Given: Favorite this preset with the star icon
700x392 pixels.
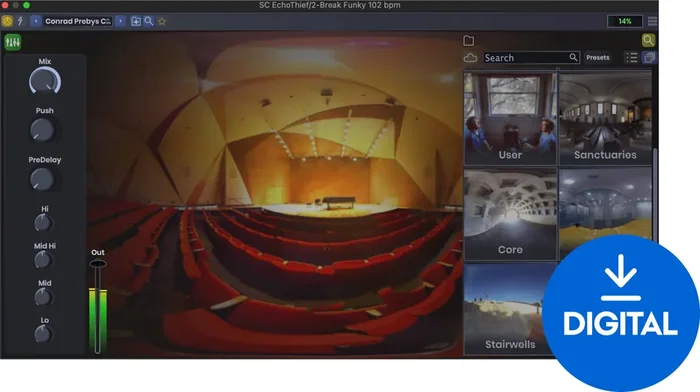Looking at the screenshot, I should pyautogui.click(x=162, y=21).
